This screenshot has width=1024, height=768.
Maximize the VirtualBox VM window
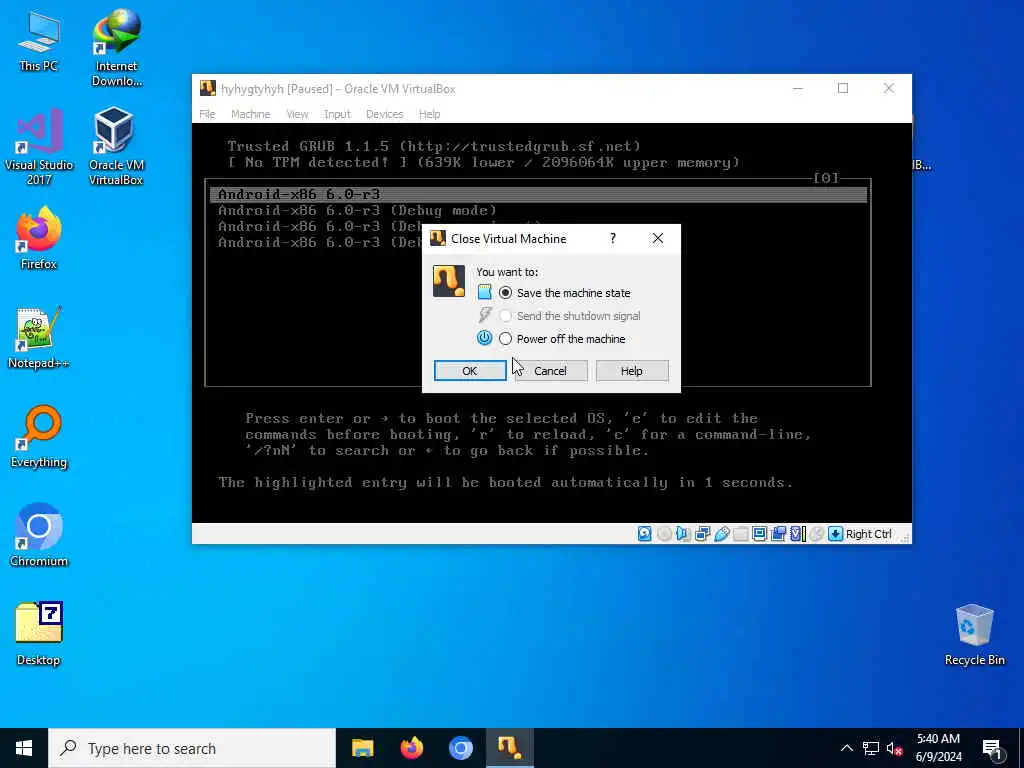pyautogui.click(x=843, y=88)
